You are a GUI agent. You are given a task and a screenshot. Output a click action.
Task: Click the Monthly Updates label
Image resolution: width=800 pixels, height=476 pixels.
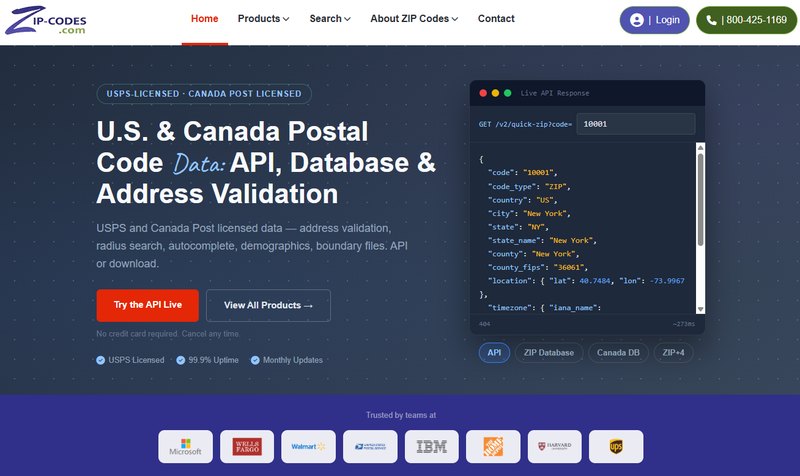(293, 360)
